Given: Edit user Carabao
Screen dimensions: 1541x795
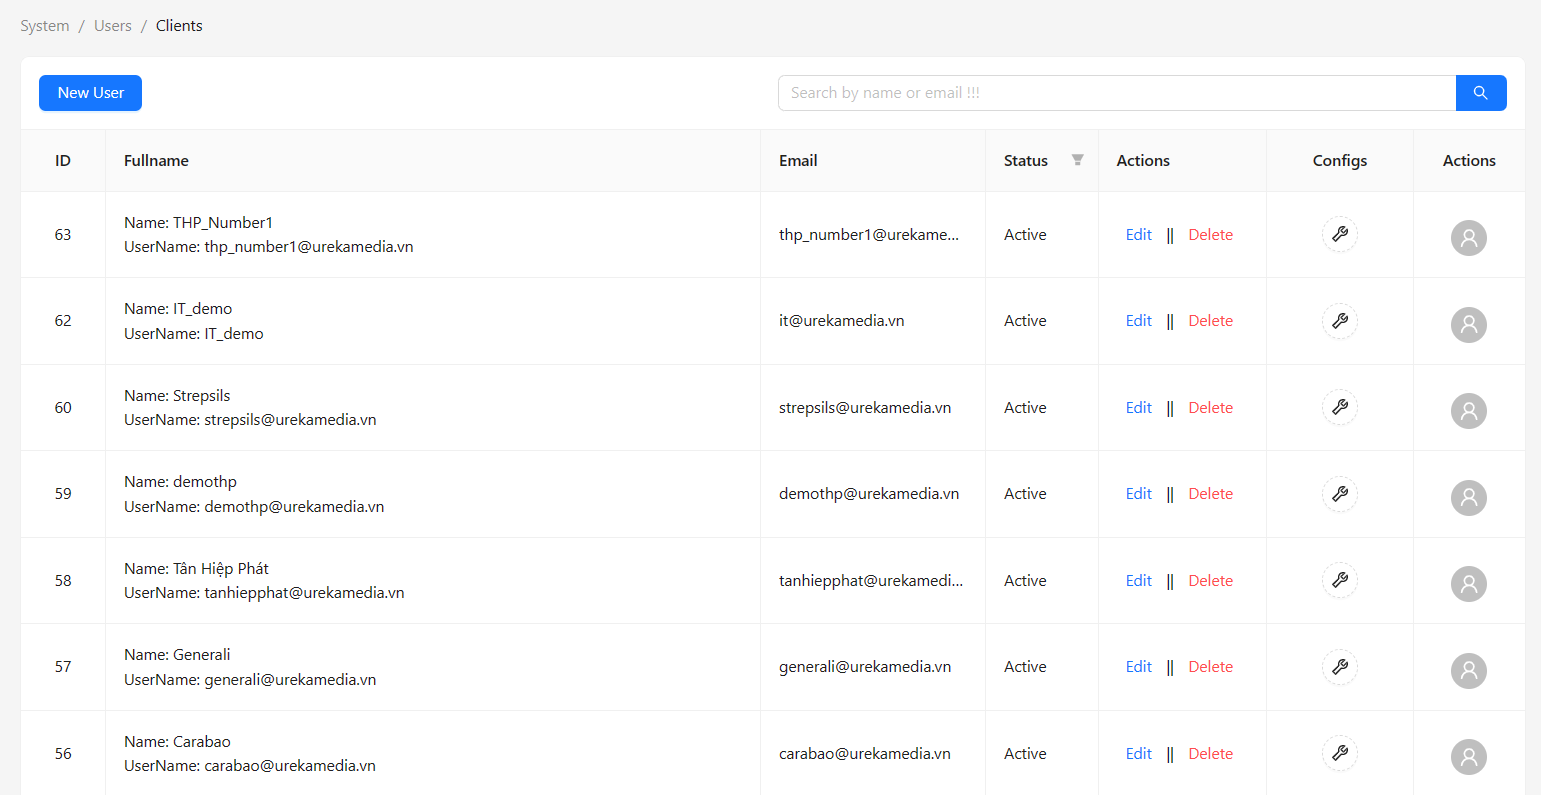Looking at the screenshot, I should coord(1139,754).
